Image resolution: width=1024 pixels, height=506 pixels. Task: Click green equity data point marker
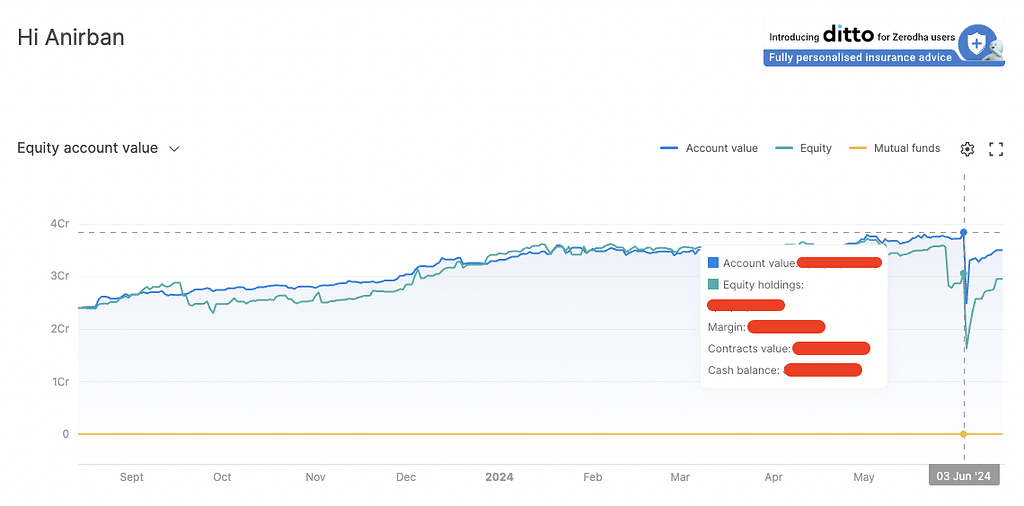pos(963,273)
